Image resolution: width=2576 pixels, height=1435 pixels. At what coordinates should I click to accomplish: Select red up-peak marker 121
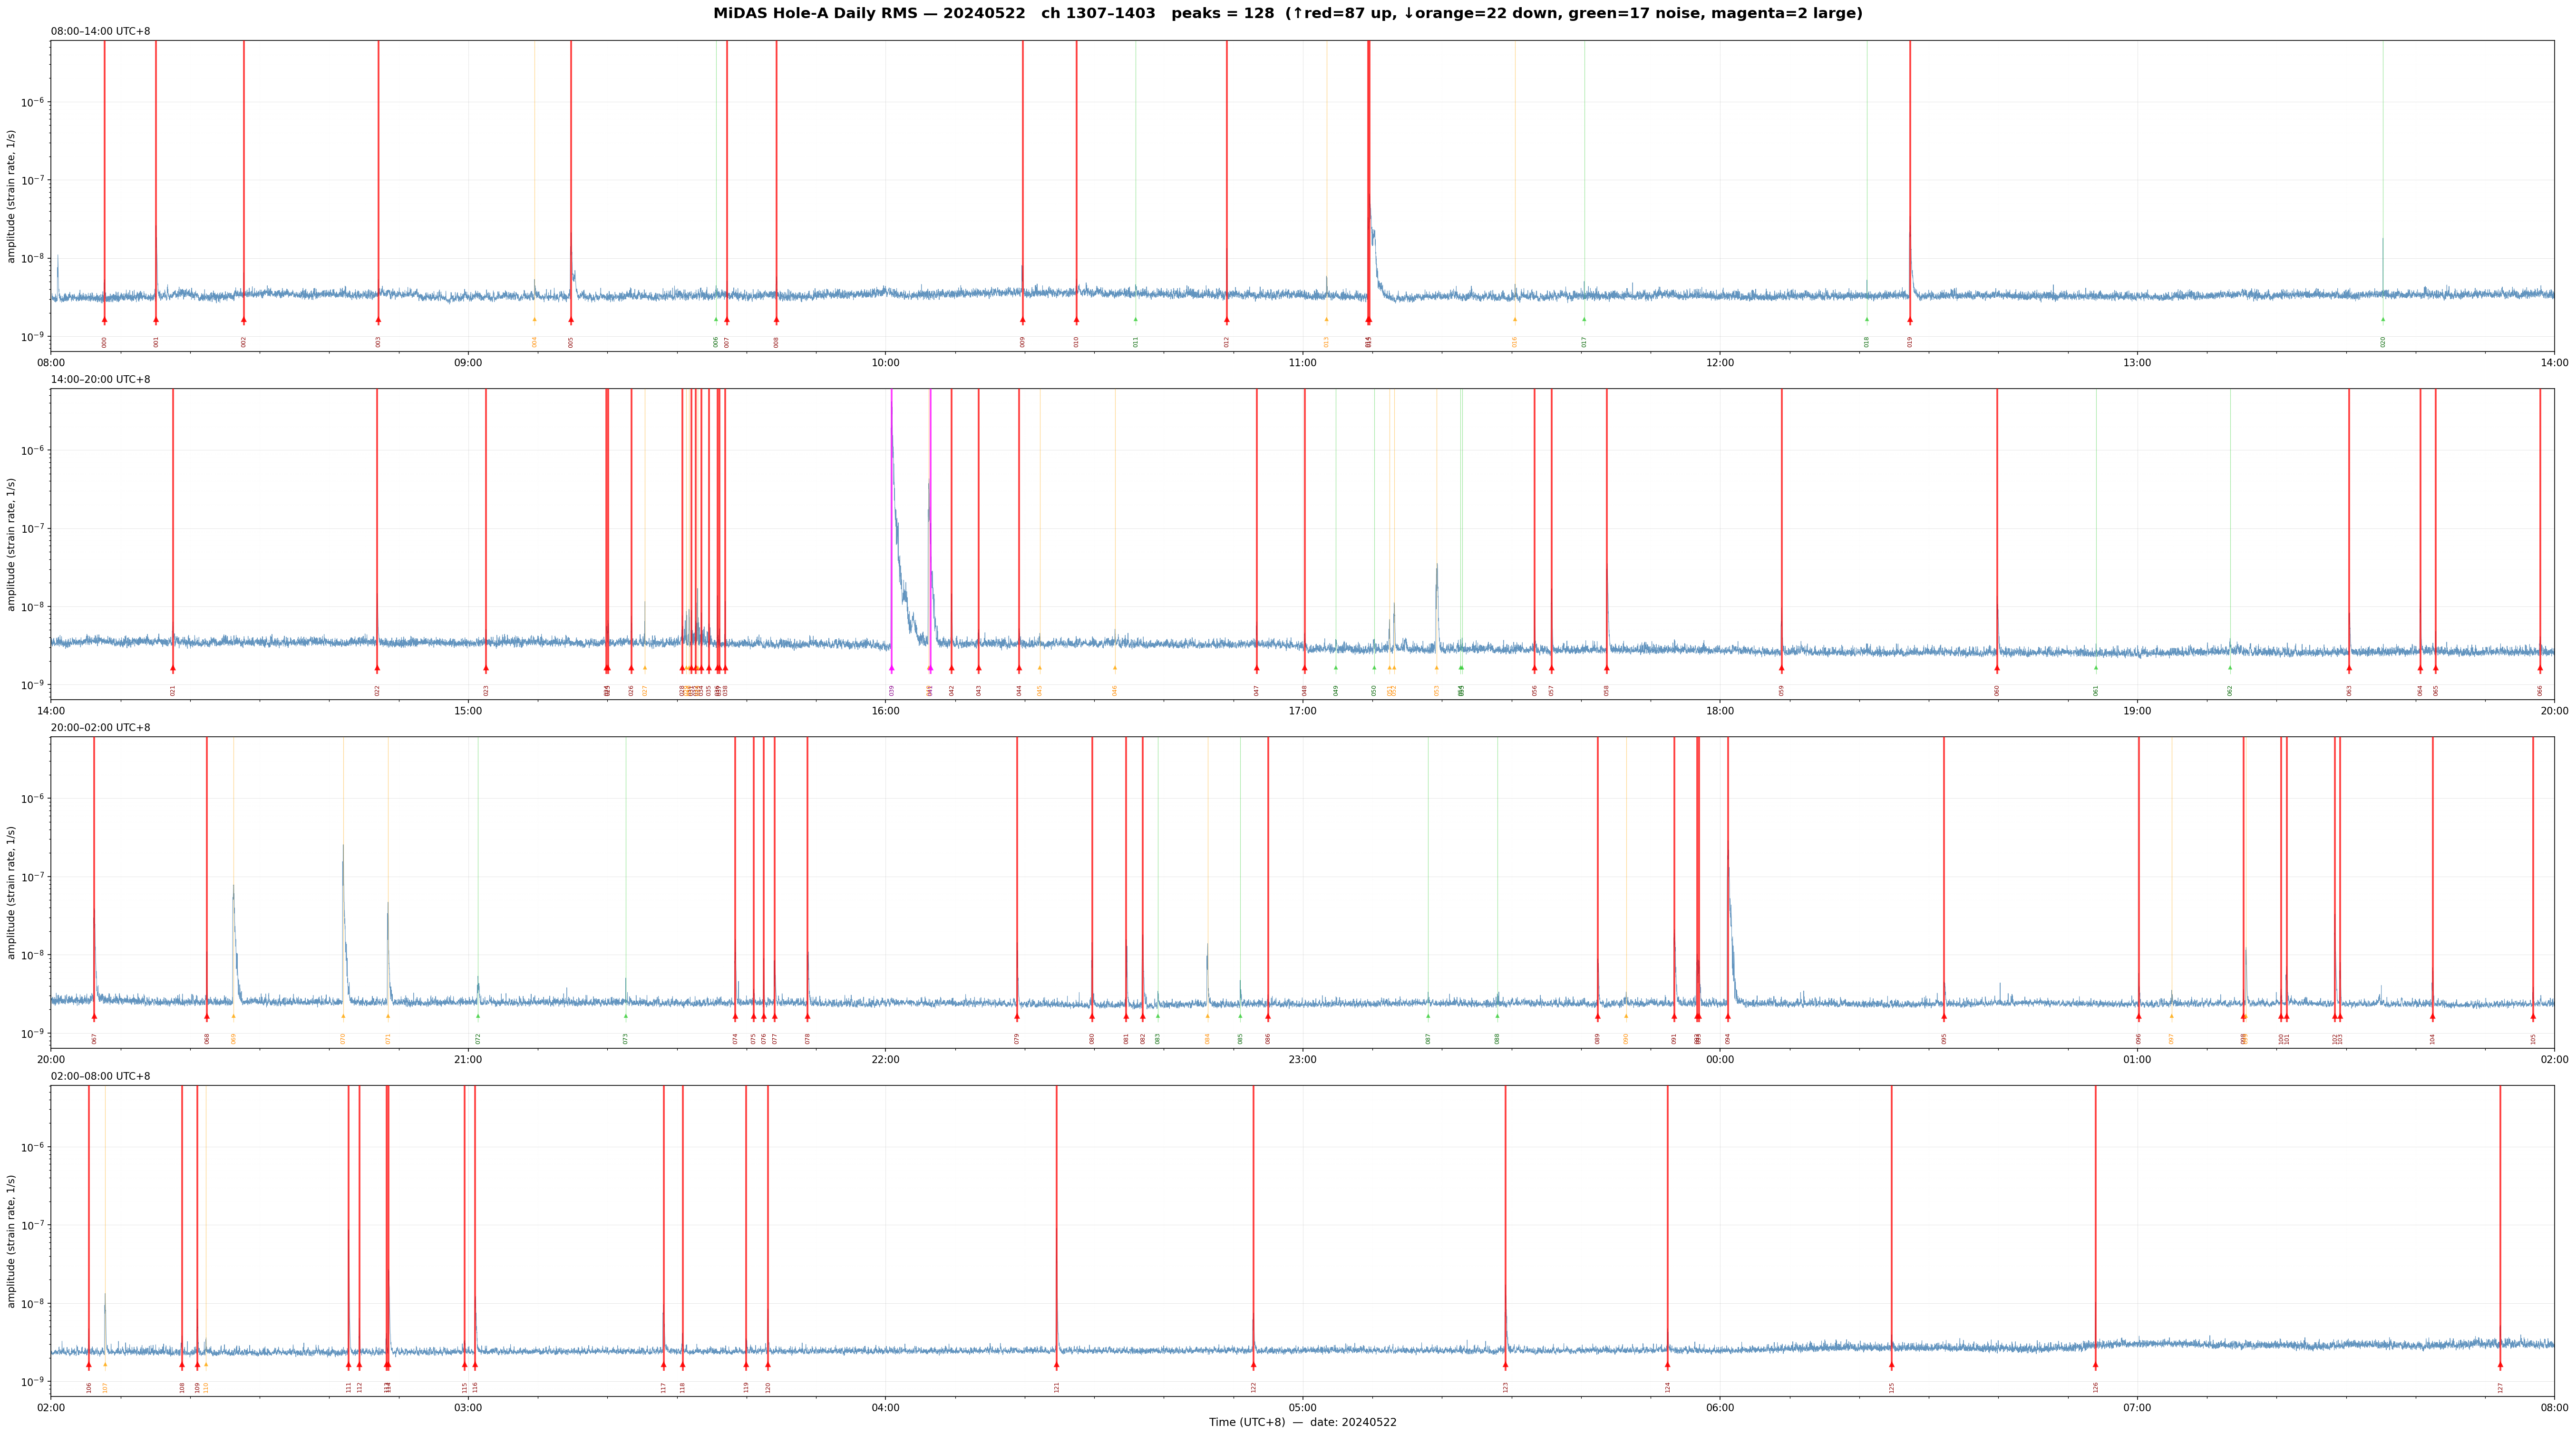1056,1365
